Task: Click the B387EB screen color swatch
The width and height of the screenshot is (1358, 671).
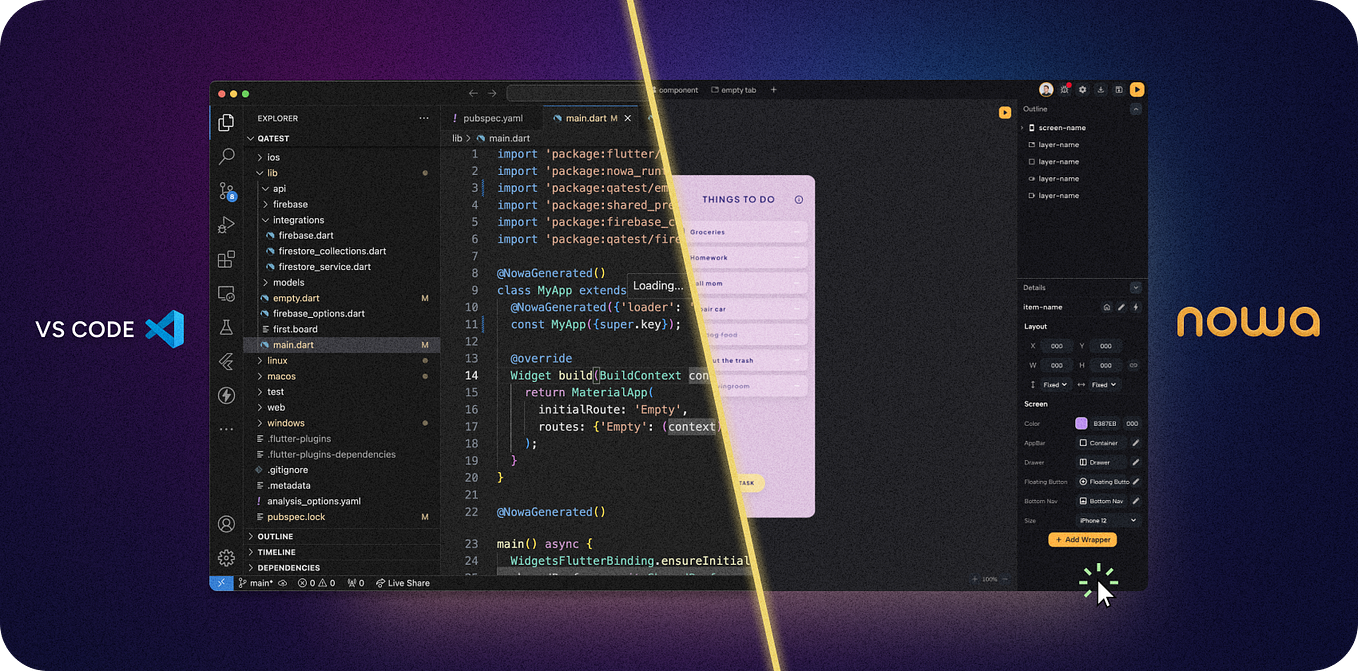Action: pos(1080,423)
